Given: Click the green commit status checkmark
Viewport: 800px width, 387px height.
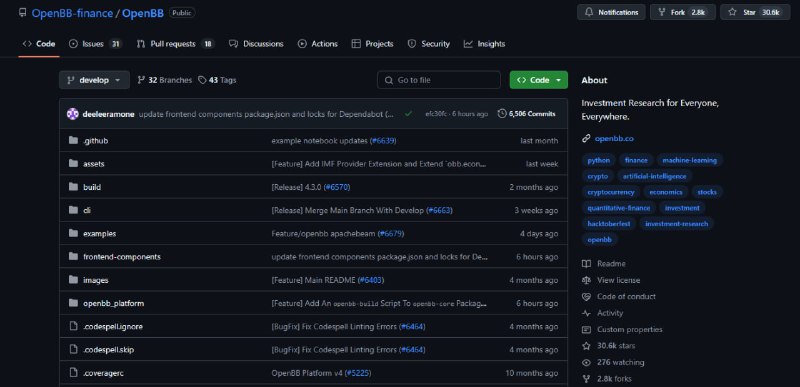Looking at the screenshot, I should [x=408, y=114].
